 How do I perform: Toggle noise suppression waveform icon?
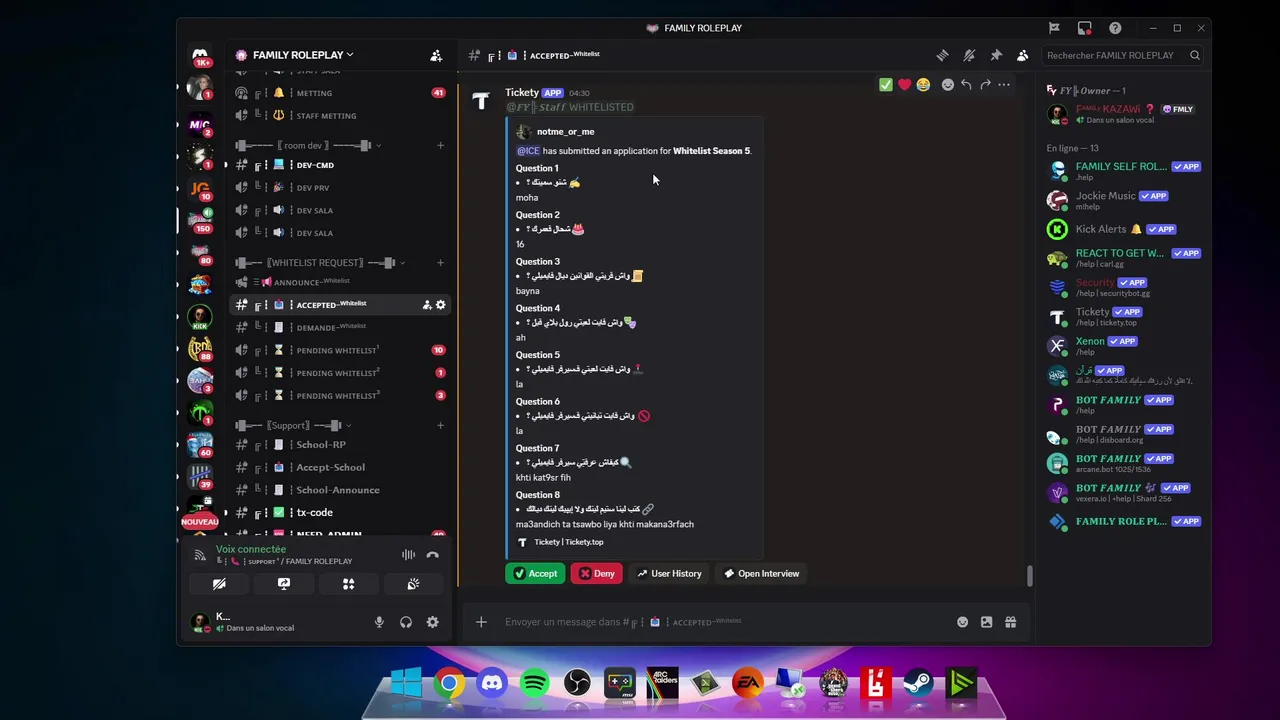pos(408,554)
